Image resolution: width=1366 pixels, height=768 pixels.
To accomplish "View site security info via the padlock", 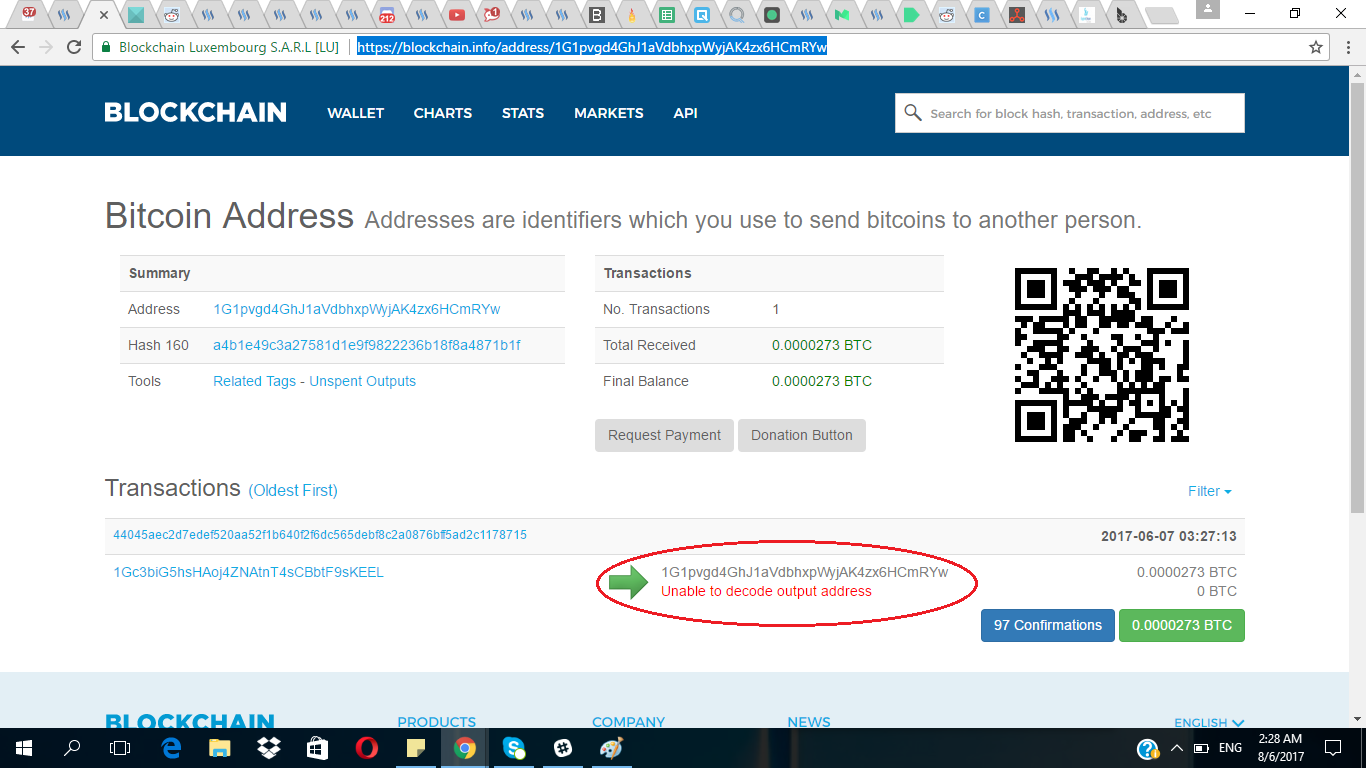I will [106, 47].
